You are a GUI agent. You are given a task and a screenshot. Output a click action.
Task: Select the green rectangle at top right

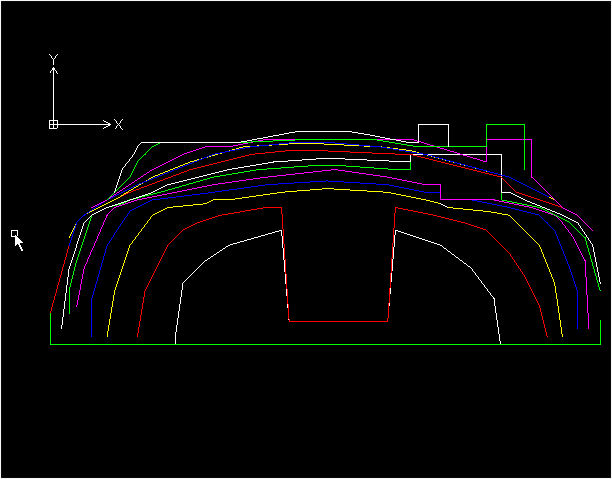point(505,125)
